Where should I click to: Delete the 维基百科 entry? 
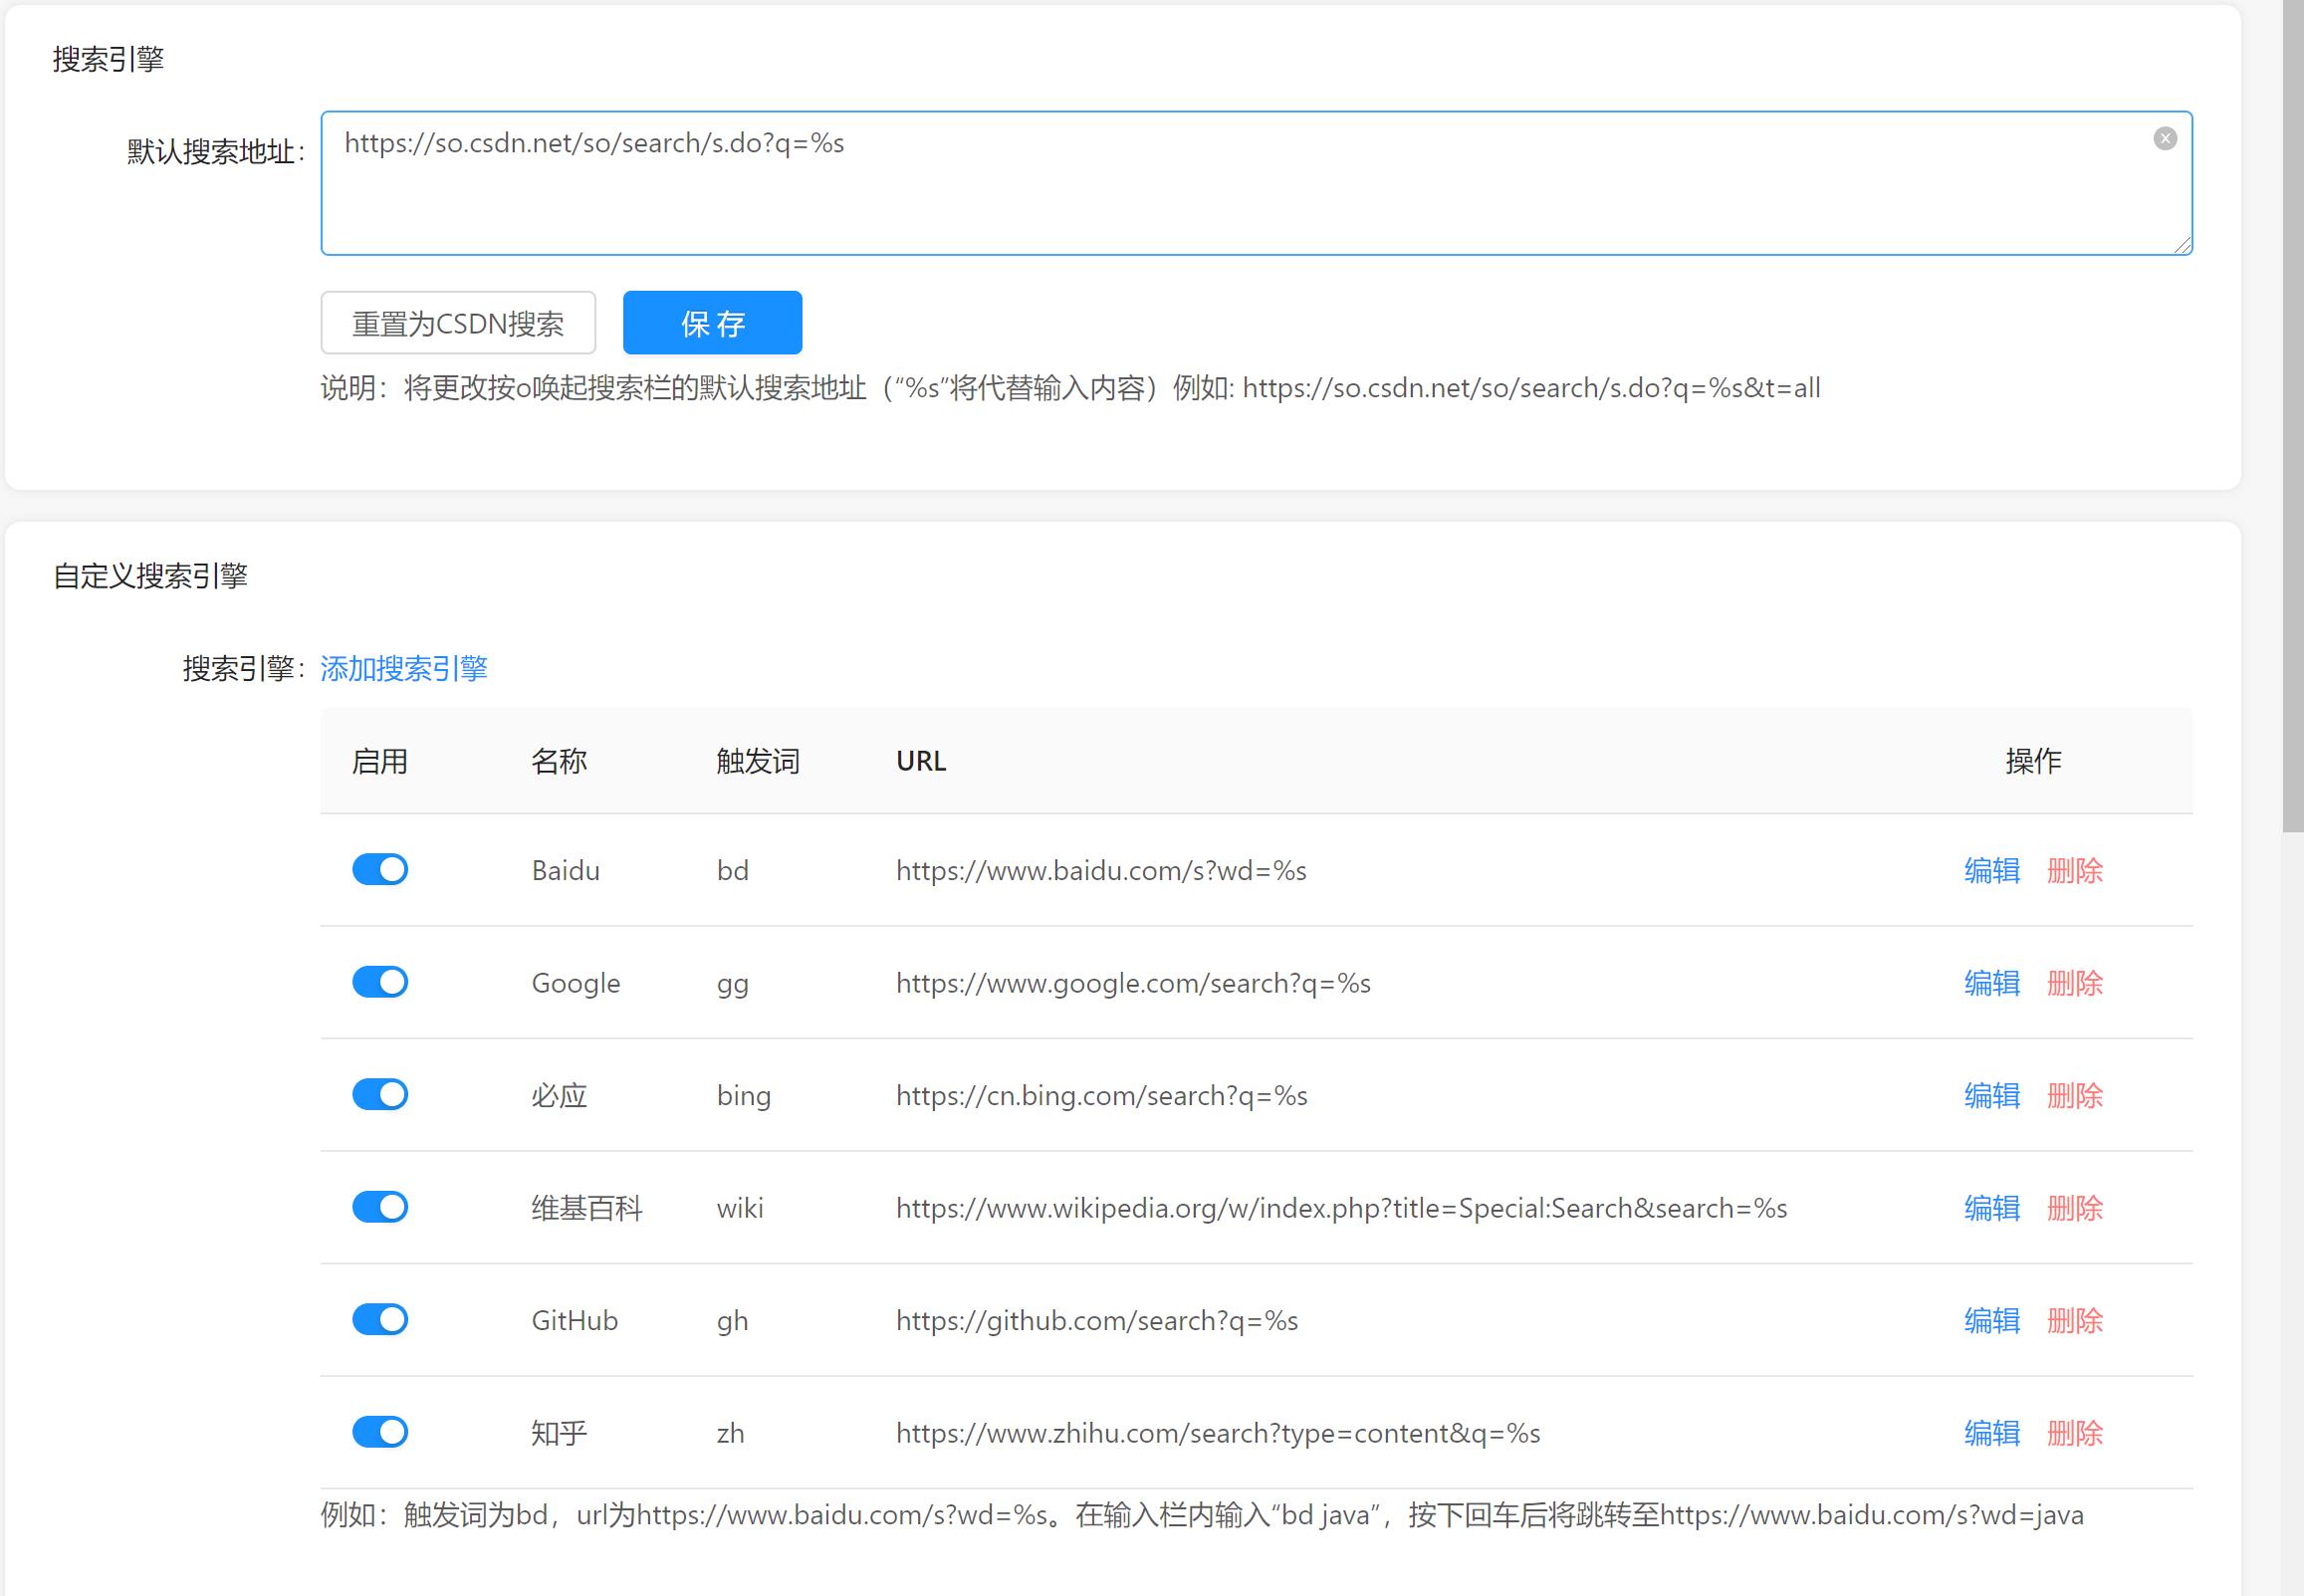click(x=2075, y=1208)
